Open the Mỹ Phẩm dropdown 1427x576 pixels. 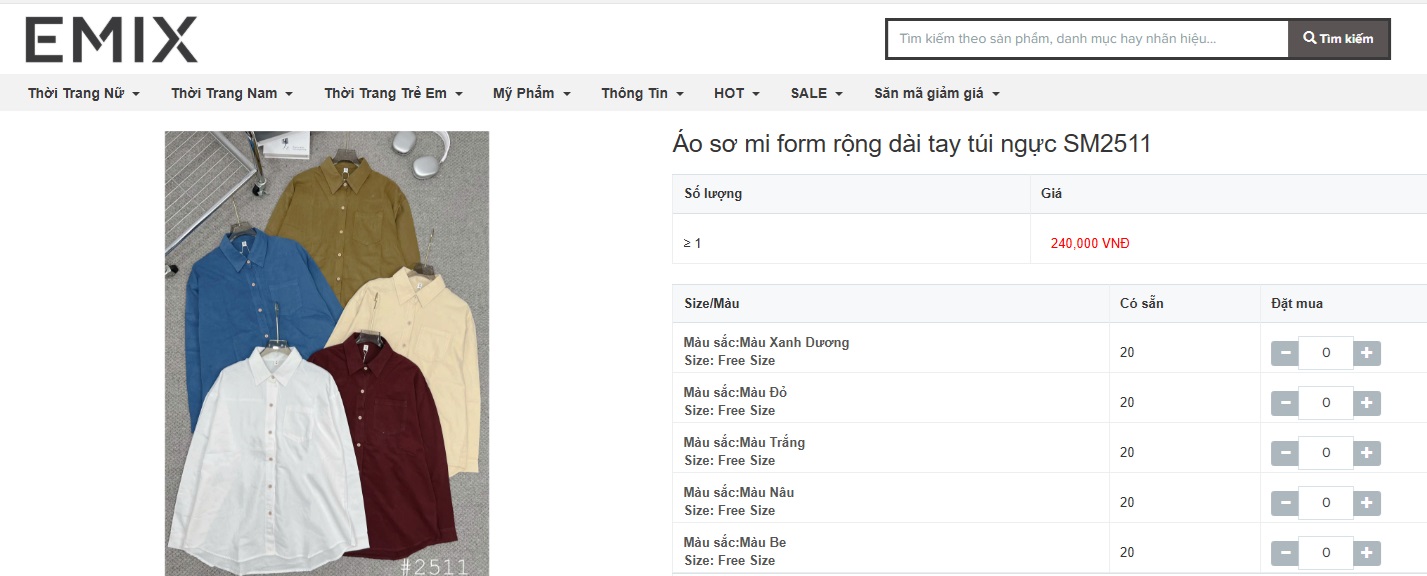(531, 93)
